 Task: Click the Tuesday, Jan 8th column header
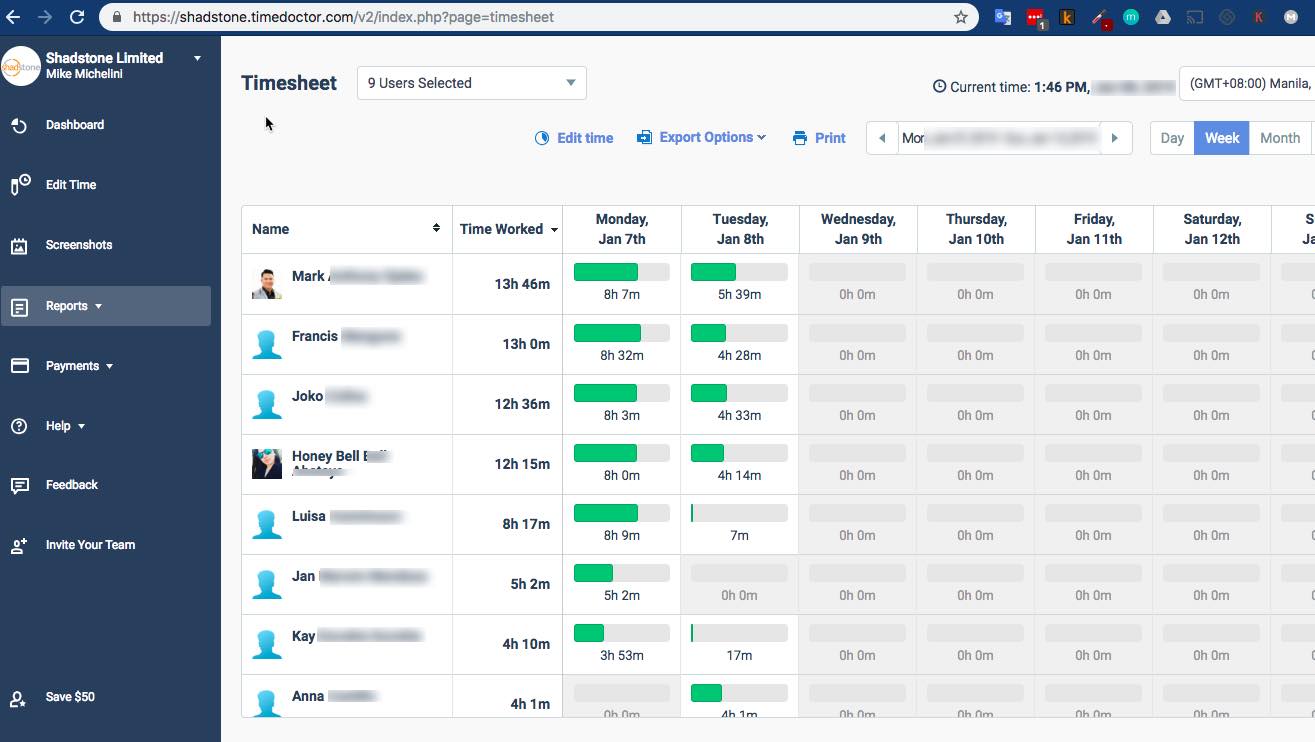pyautogui.click(x=740, y=229)
